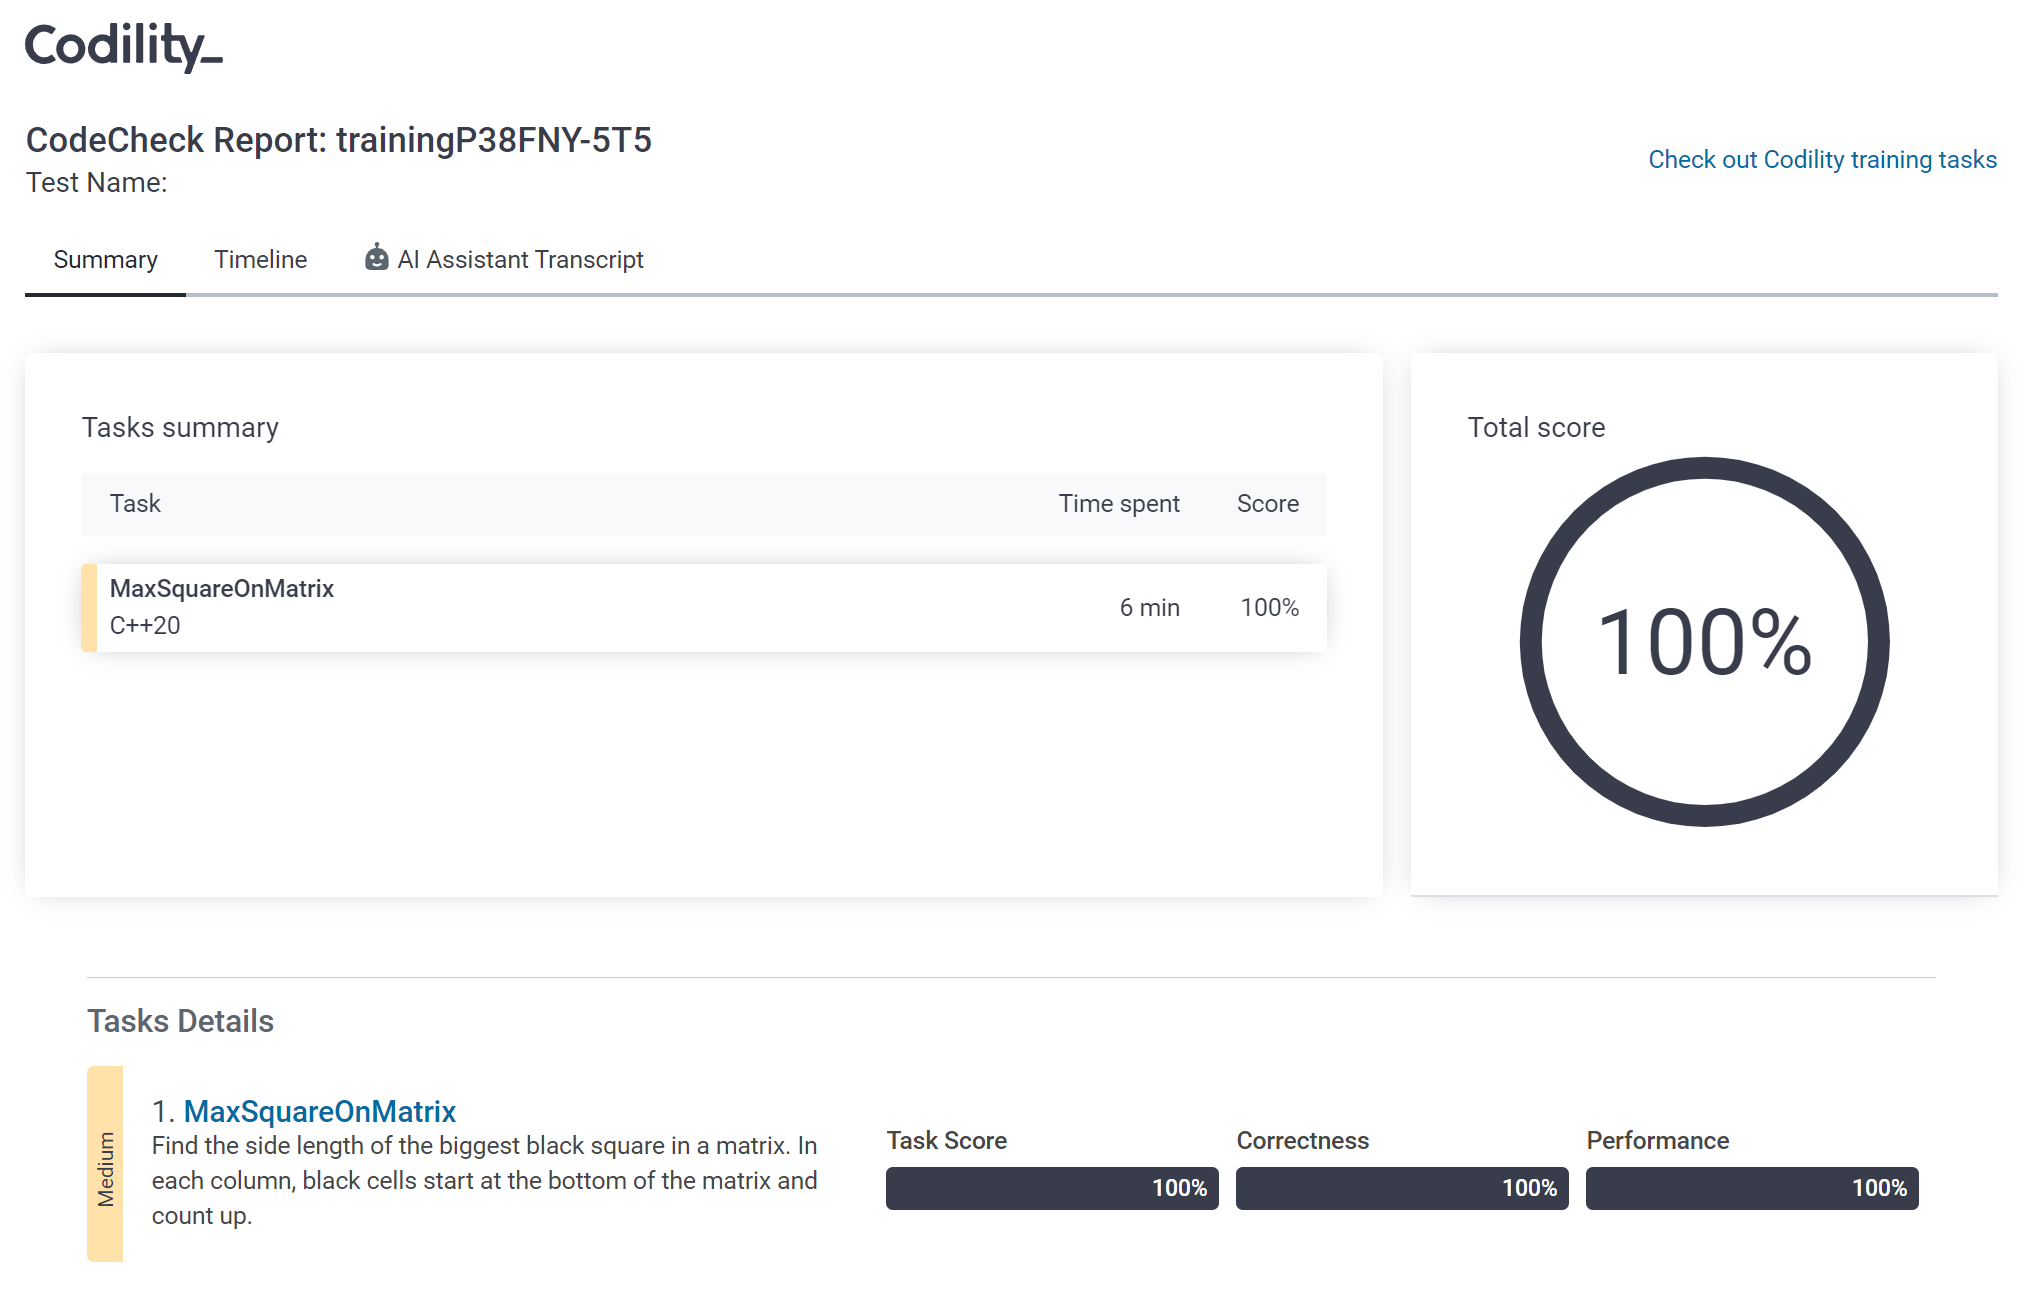Viewport: 2026px width, 1298px height.
Task: Click the C++20 language label
Action: coord(145,625)
